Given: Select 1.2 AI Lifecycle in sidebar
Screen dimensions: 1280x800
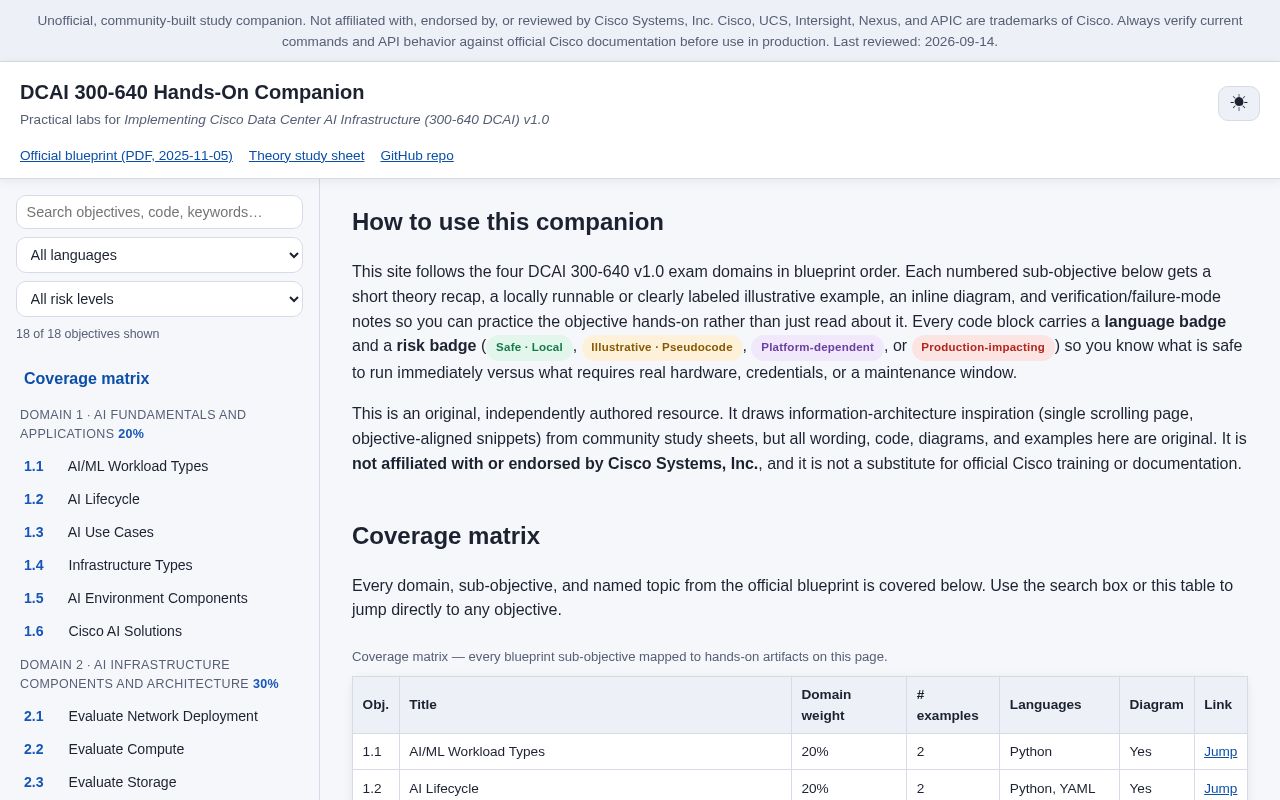Looking at the screenshot, I should 159,499.
